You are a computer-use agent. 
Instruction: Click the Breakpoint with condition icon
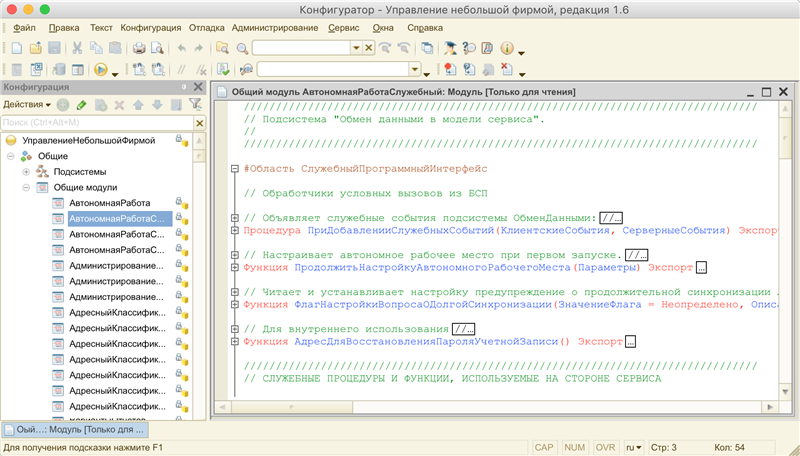tap(468, 69)
